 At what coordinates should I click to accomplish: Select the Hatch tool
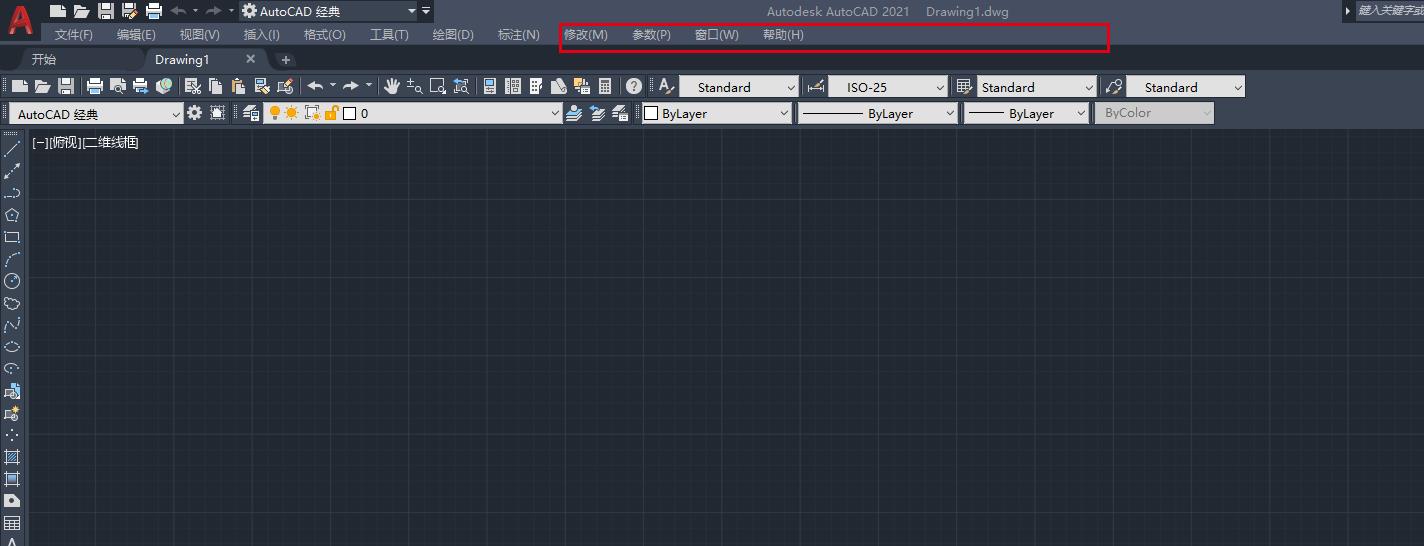tap(12, 457)
